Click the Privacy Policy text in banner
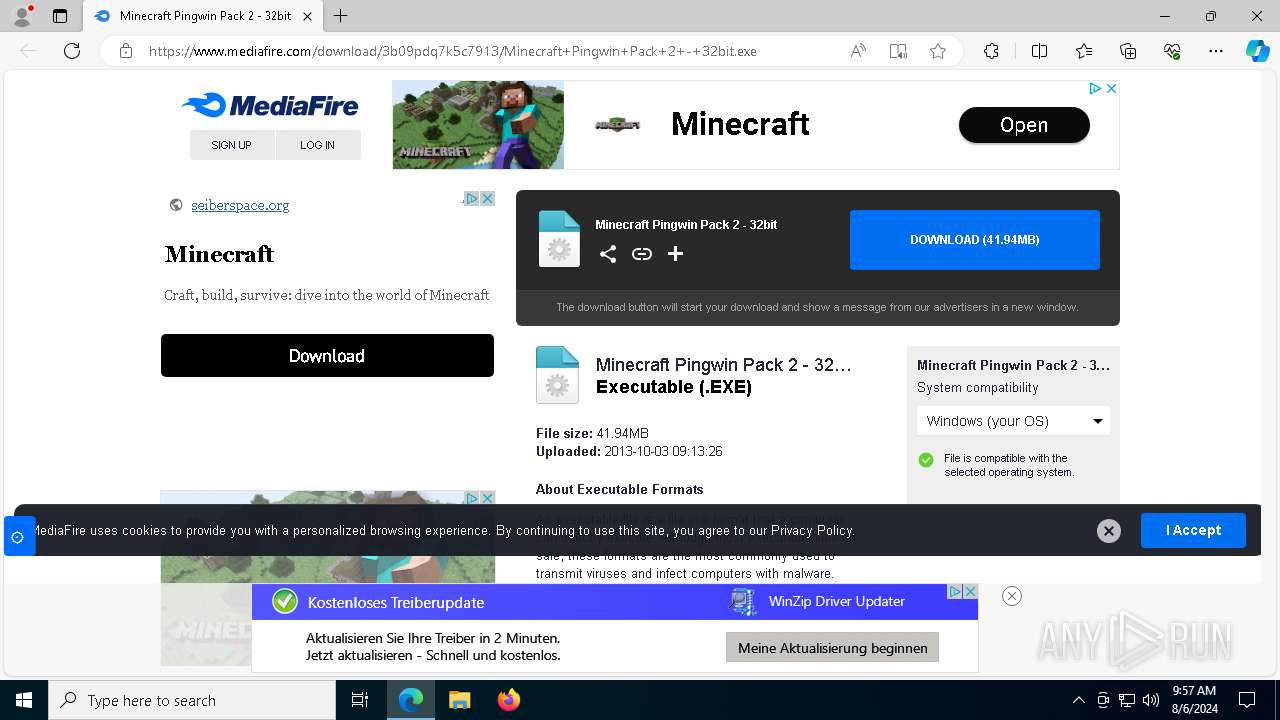 pos(812,531)
